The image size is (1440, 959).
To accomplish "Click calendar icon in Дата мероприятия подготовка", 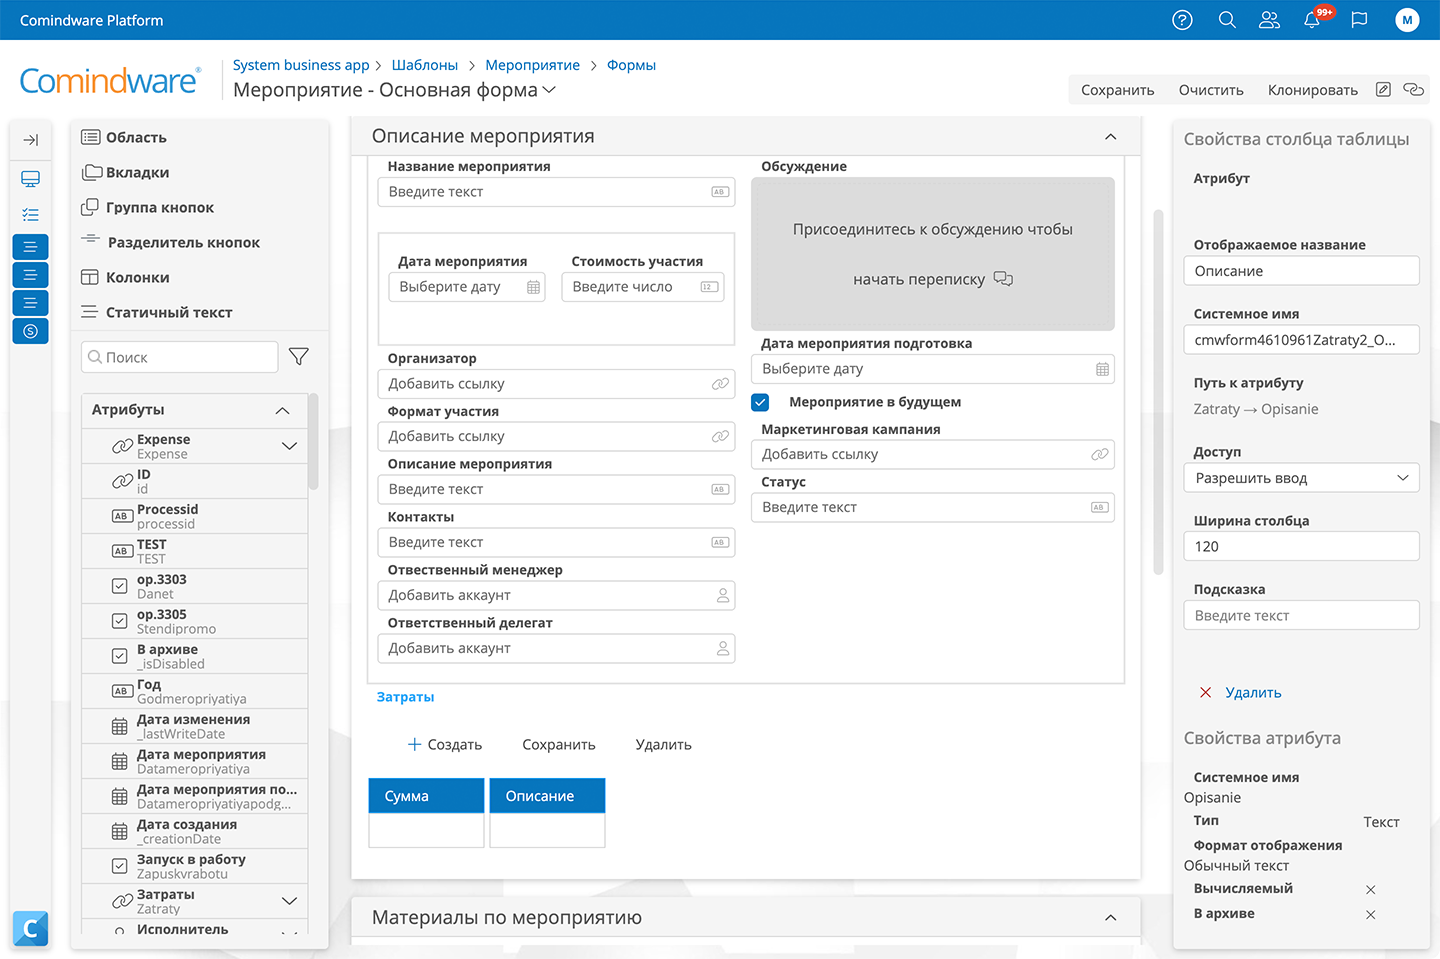I will 1102,369.
